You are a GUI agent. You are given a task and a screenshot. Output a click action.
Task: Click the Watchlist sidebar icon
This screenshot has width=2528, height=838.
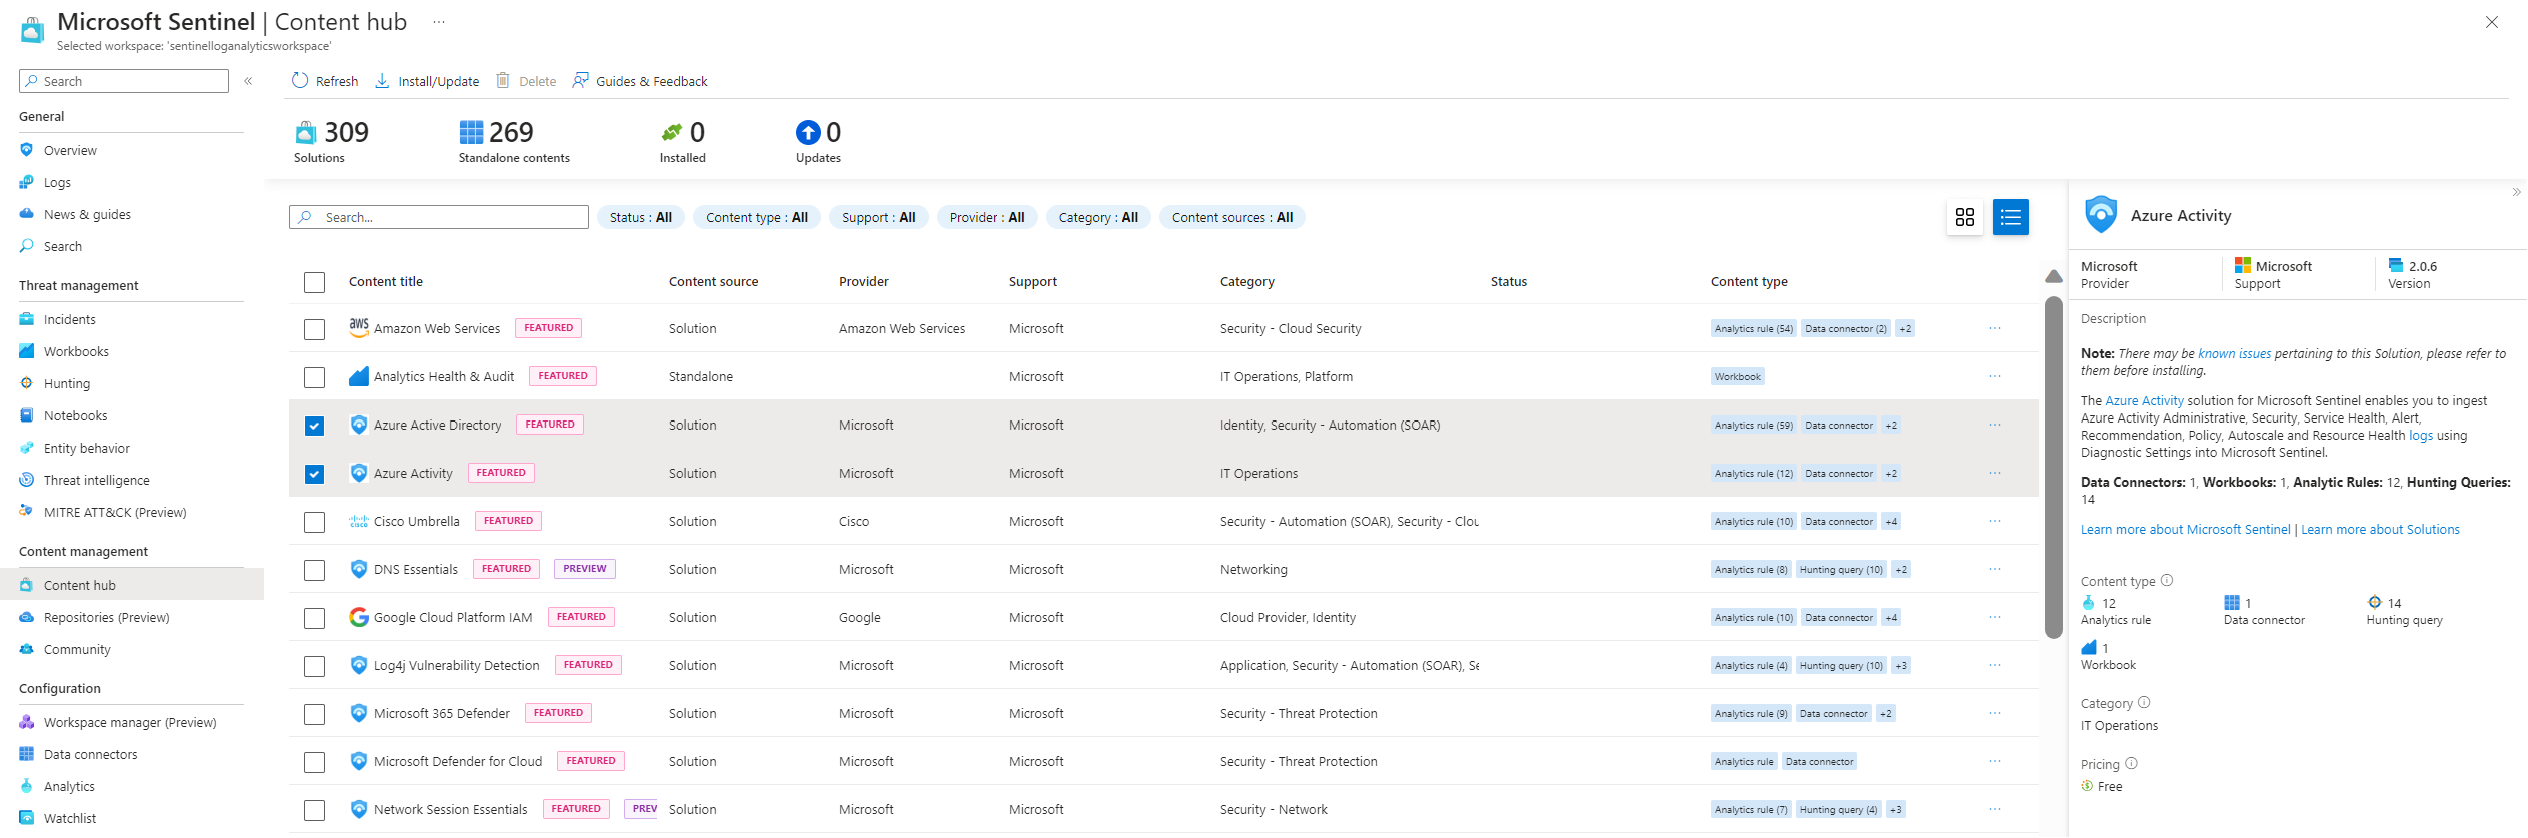pyautogui.click(x=27, y=818)
